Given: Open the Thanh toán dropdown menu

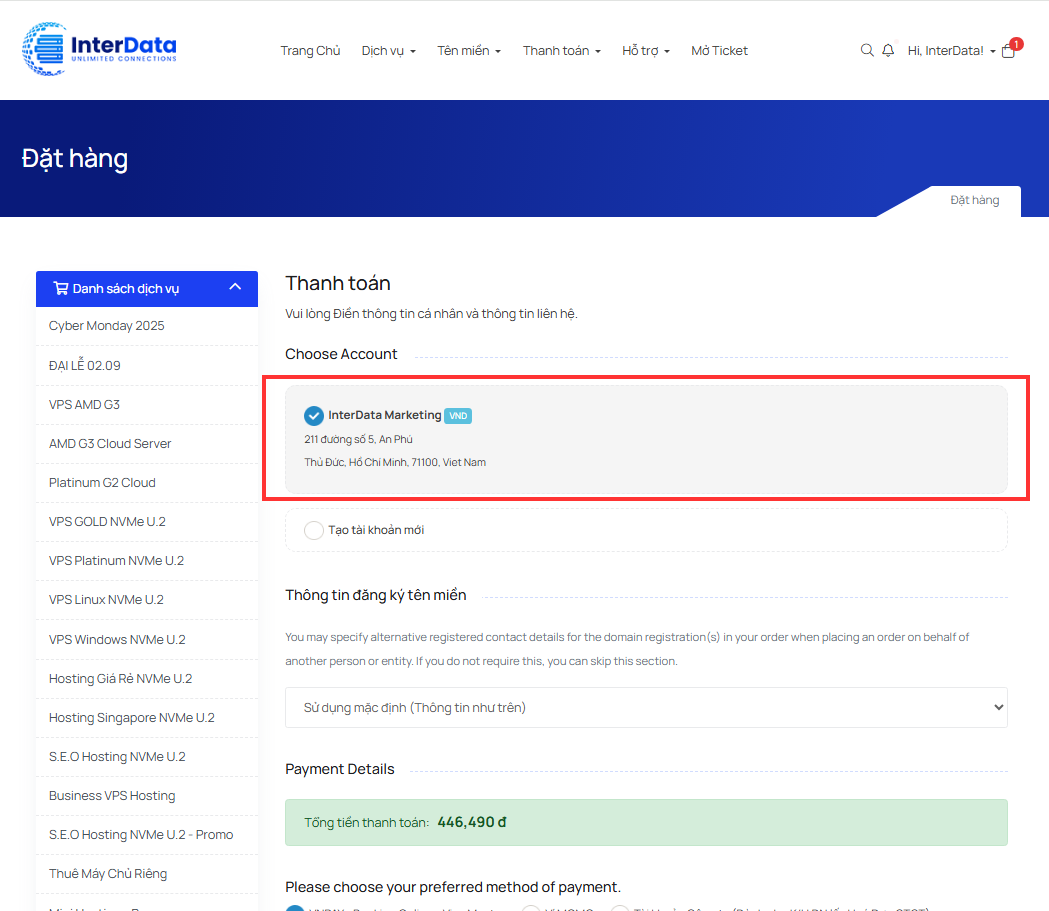Looking at the screenshot, I should (x=562, y=51).
